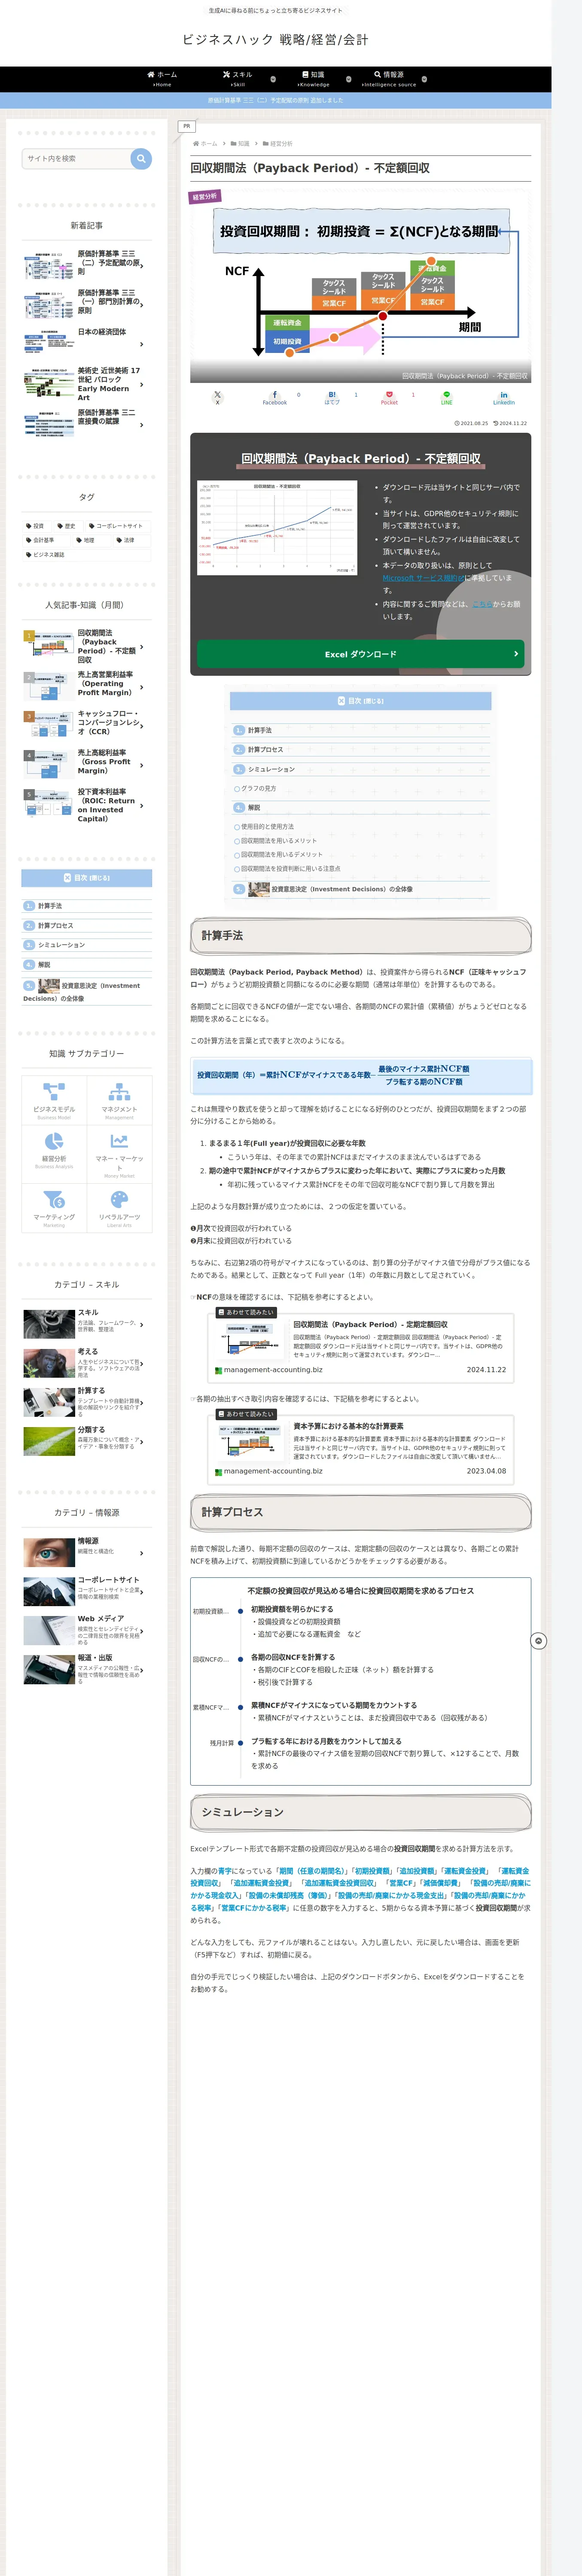Jump to シミュレーション in main contents
Viewport: 582px width, 2576px height.
pos(271,769)
